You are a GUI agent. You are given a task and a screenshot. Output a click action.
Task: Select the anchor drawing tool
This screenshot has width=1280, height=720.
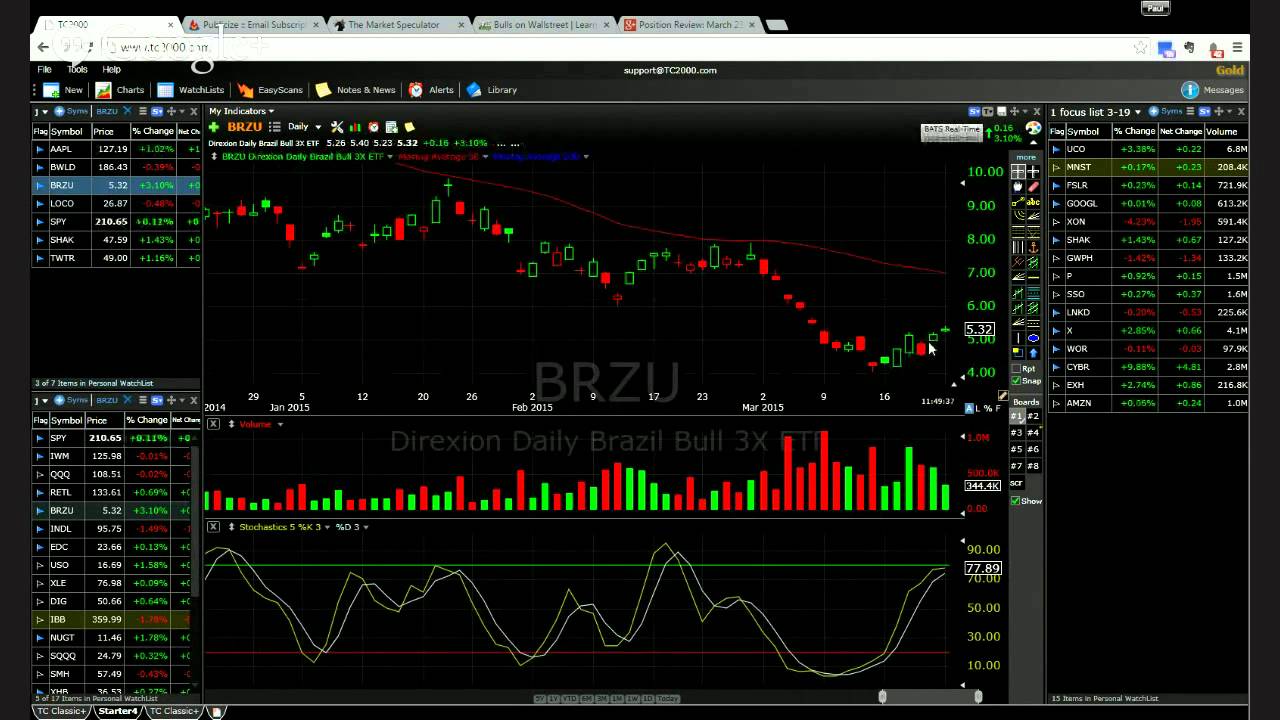pos(1033,248)
